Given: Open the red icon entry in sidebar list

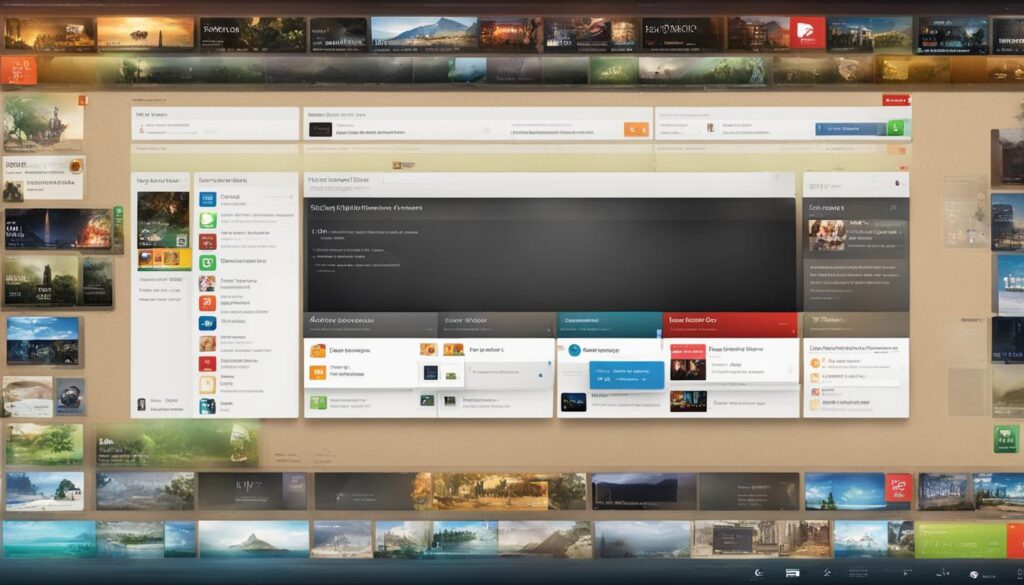Looking at the screenshot, I should coord(208,242).
